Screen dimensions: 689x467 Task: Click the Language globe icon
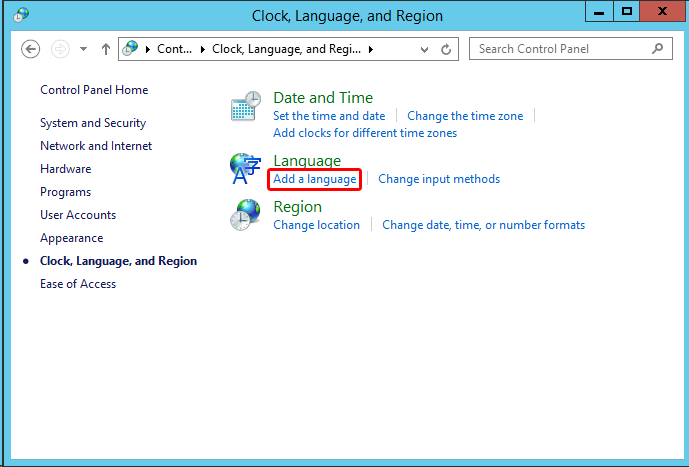[245, 169]
